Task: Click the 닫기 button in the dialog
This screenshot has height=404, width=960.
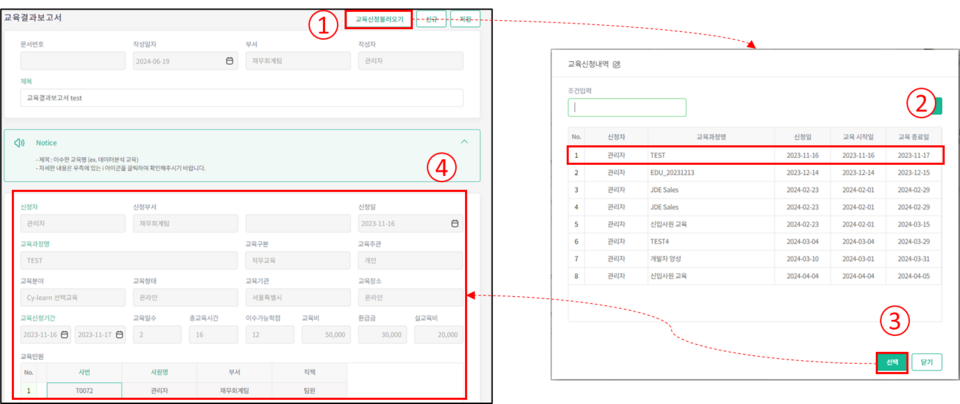Action: [927, 361]
